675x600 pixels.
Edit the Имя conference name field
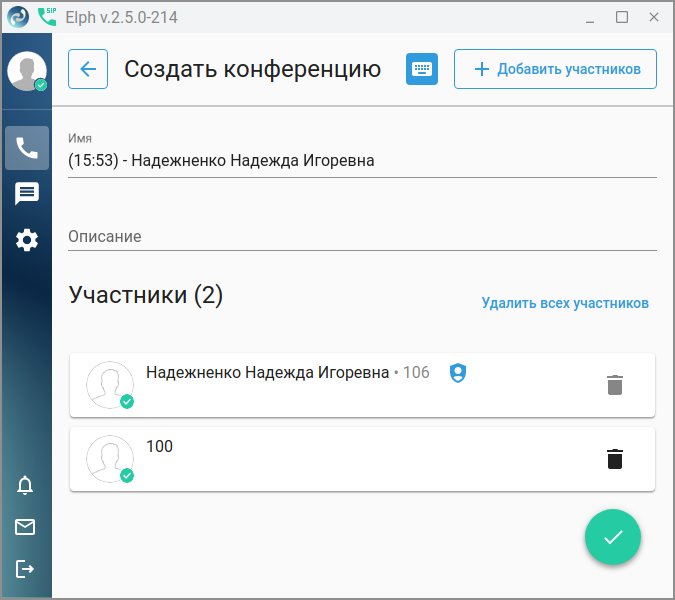coord(362,161)
